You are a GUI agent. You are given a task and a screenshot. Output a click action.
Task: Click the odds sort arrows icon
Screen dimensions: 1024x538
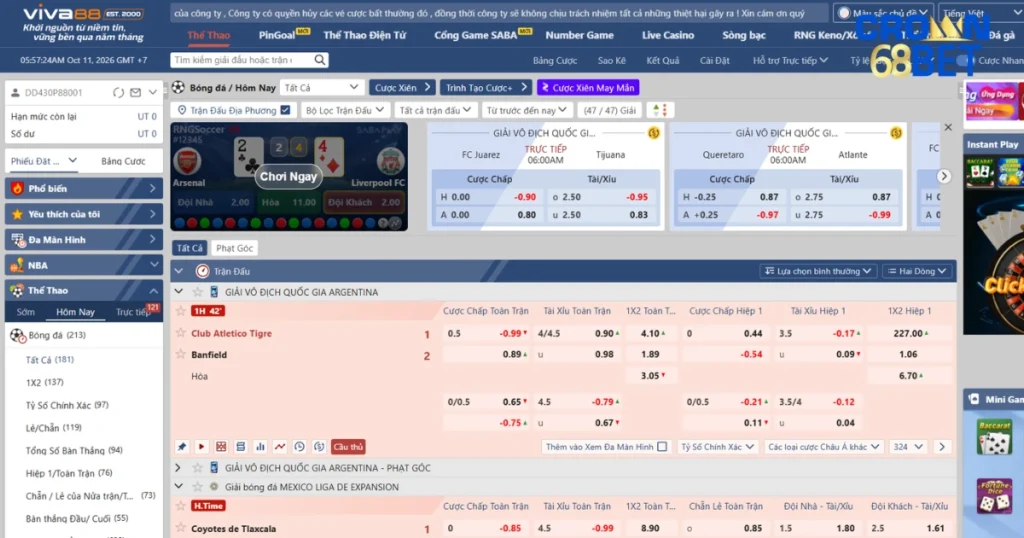pos(660,110)
